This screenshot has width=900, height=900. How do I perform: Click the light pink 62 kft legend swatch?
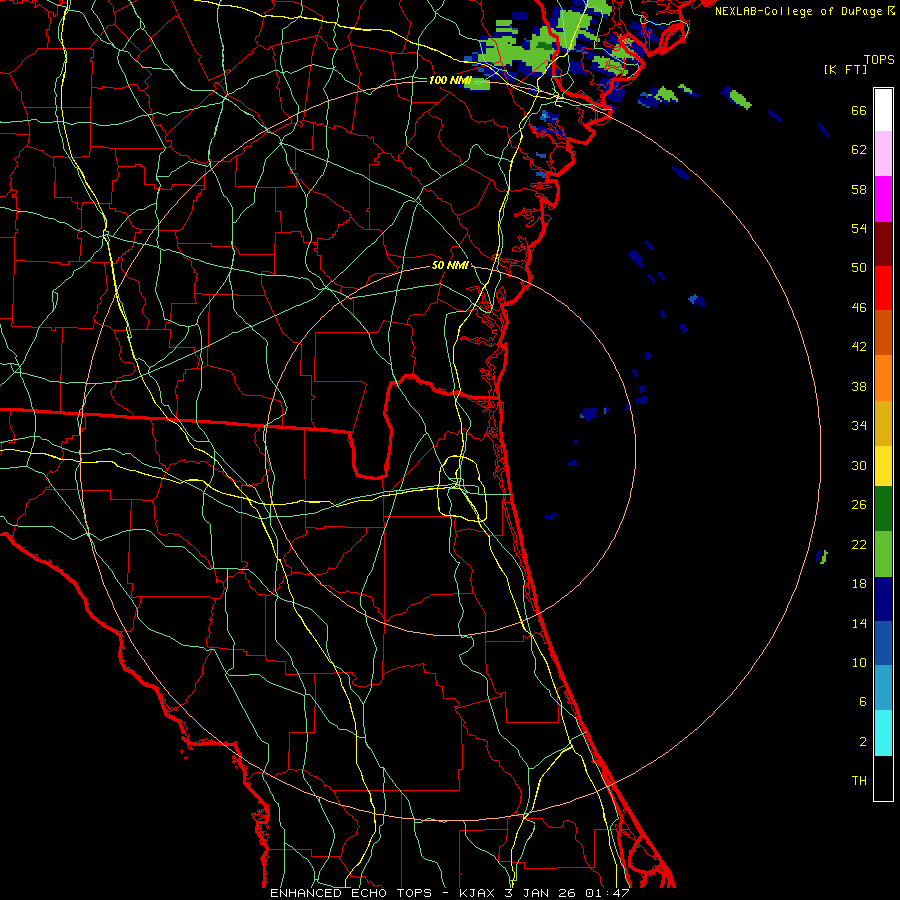[x=883, y=153]
